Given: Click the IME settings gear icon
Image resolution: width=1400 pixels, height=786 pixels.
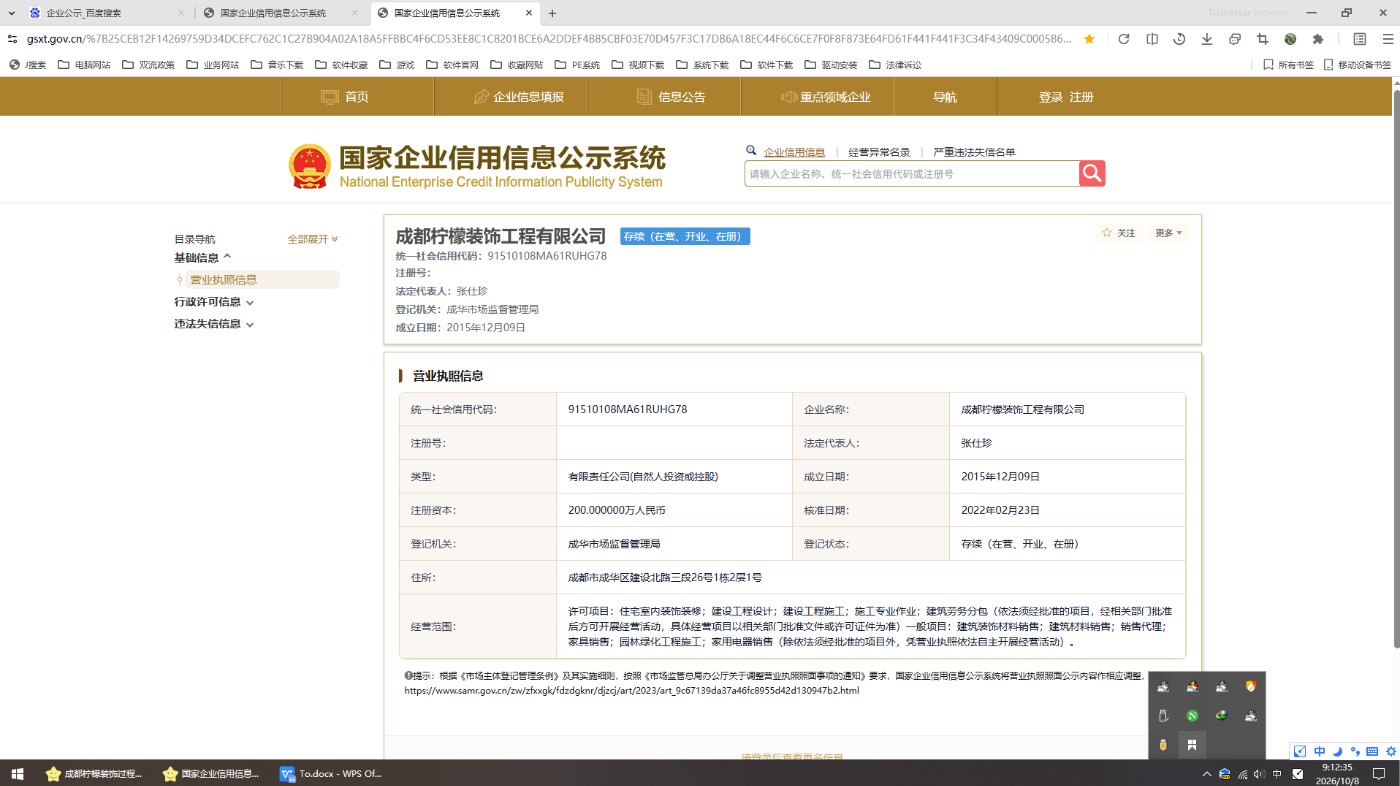Looking at the screenshot, I should pos(1391,751).
